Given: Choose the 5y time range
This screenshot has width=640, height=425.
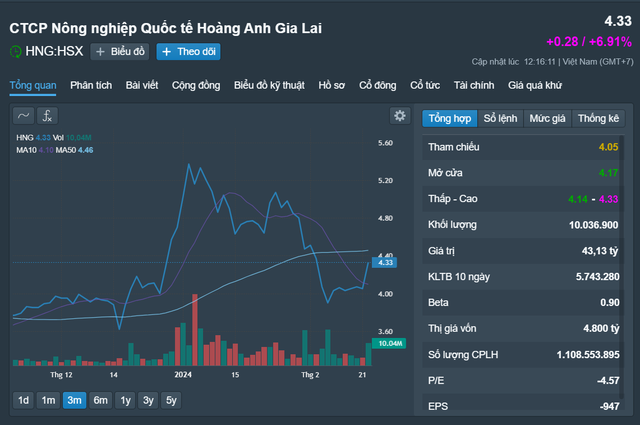Looking at the screenshot, I should pos(172,400).
